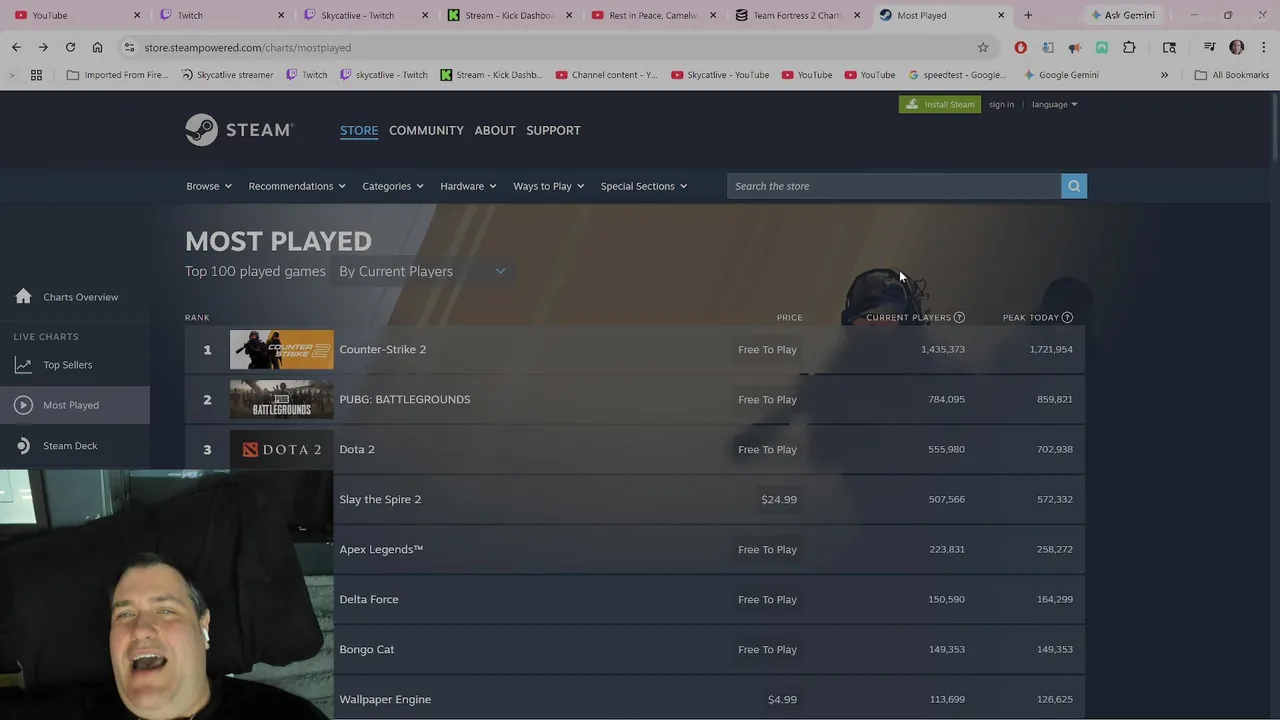The height and width of the screenshot is (720, 1280).
Task: Expand the Recommendations menu
Action: pyautogui.click(x=297, y=186)
